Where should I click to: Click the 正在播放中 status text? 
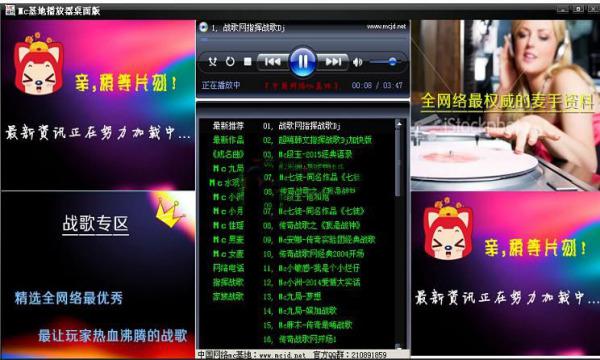click(221, 85)
